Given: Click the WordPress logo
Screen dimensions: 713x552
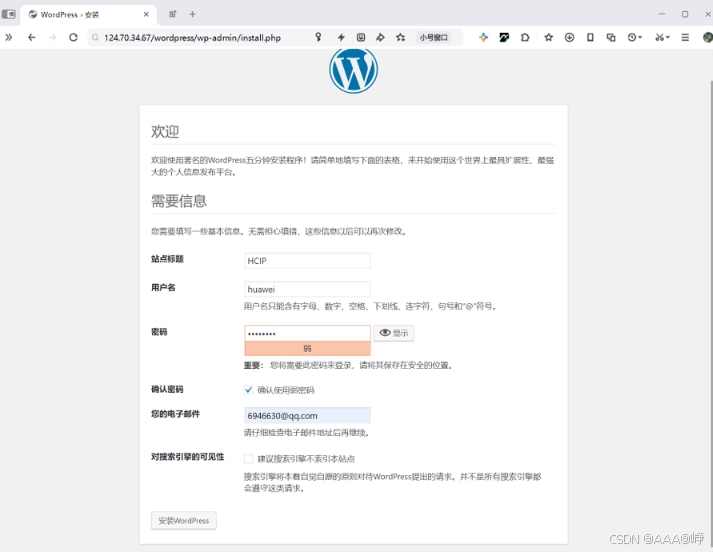Looking at the screenshot, I should tap(353, 70).
